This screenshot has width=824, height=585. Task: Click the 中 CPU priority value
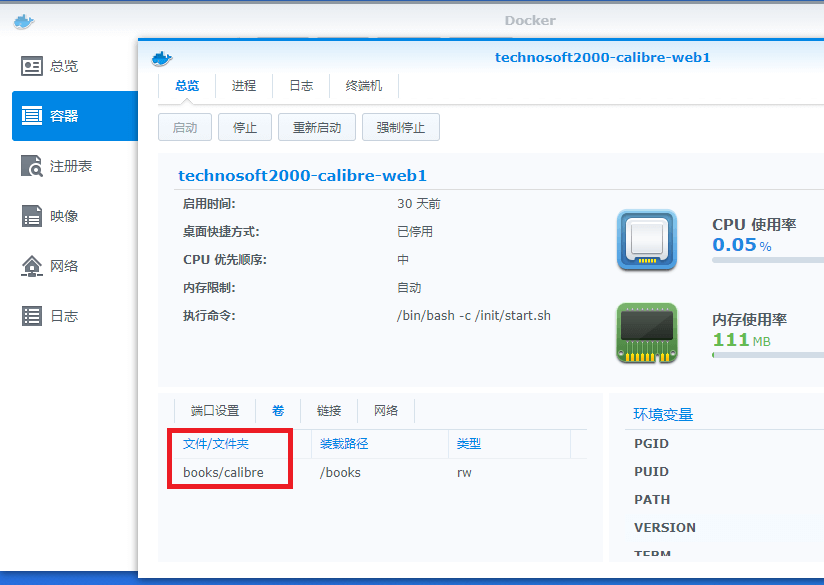click(x=403, y=260)
